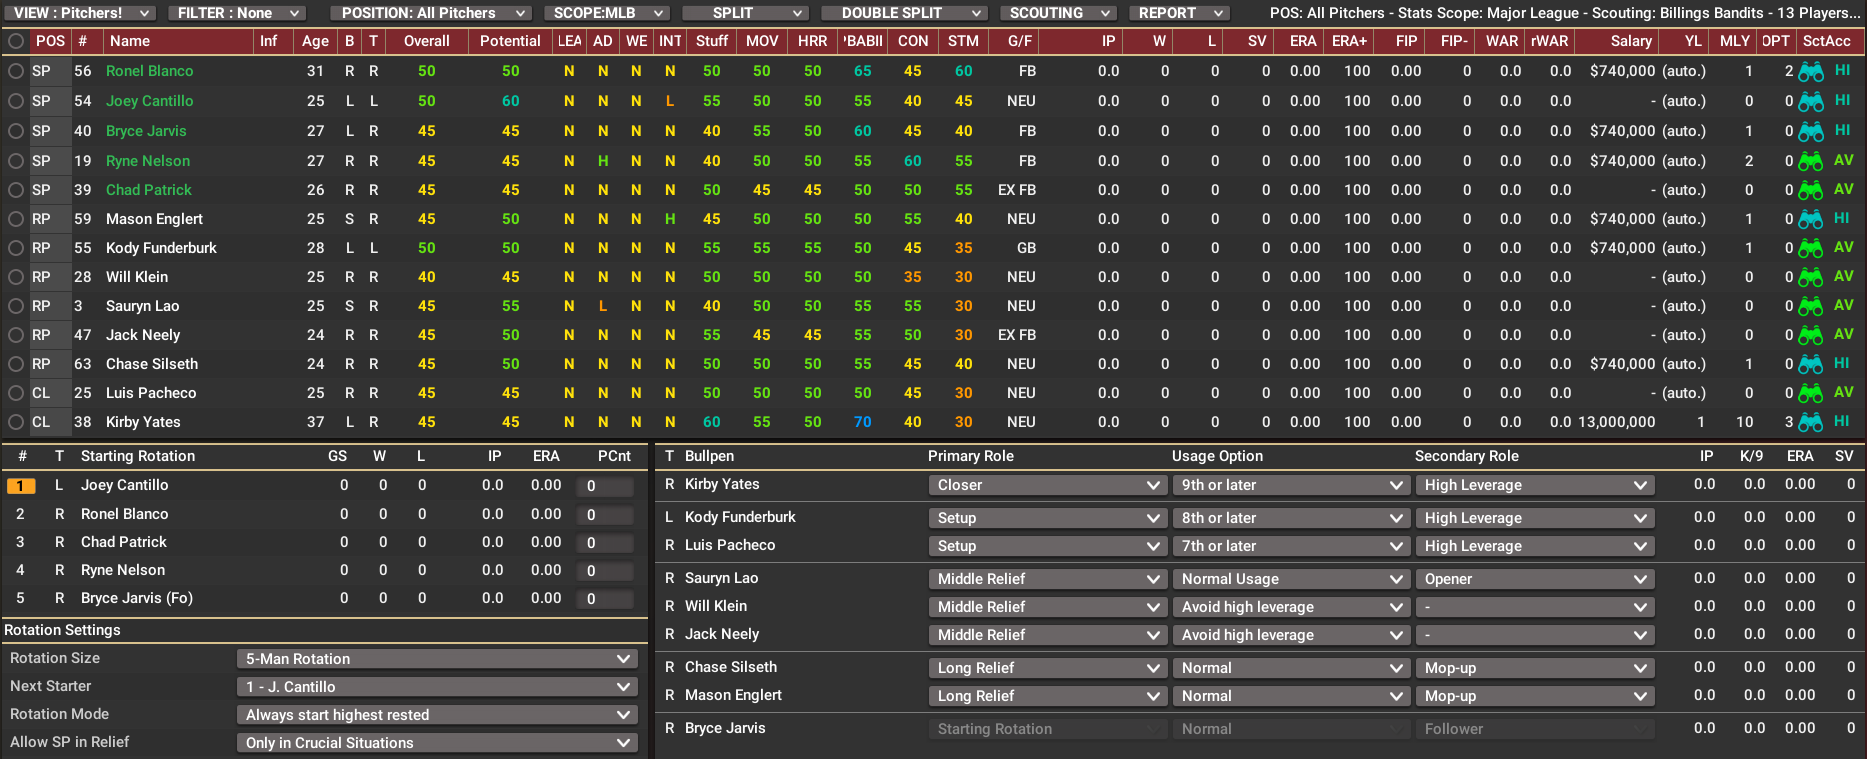Sort table by Potential column
This screenshot has width=1867, height=759.
click(510, 41)
